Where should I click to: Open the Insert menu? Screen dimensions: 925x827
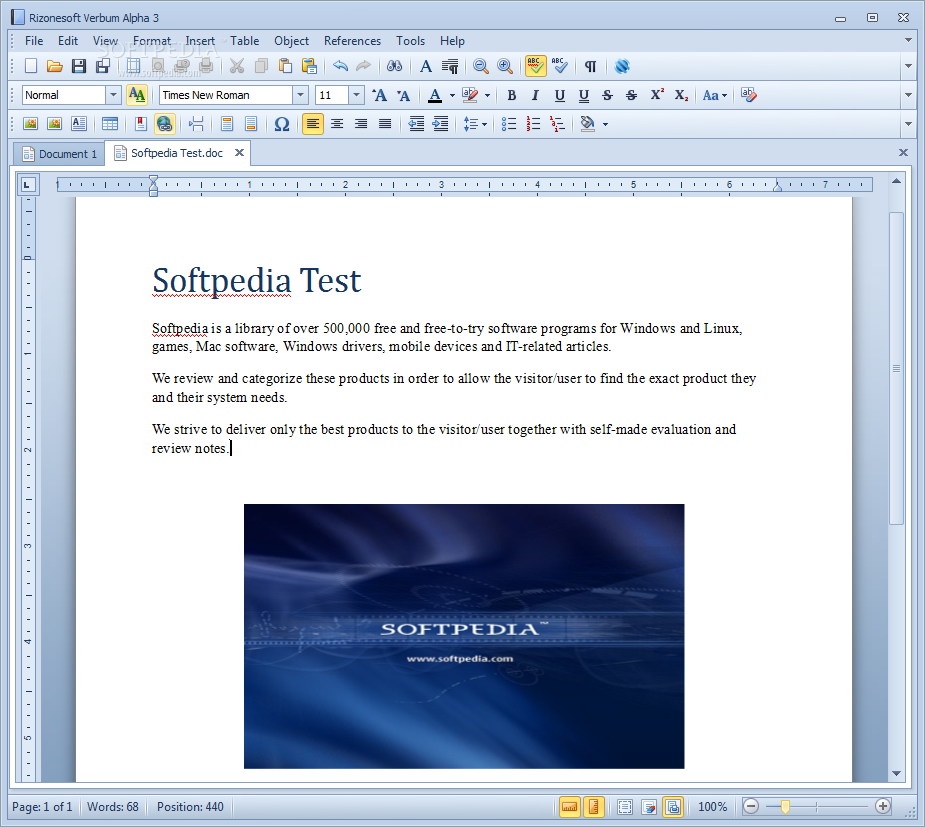click(x=200, y=41)
